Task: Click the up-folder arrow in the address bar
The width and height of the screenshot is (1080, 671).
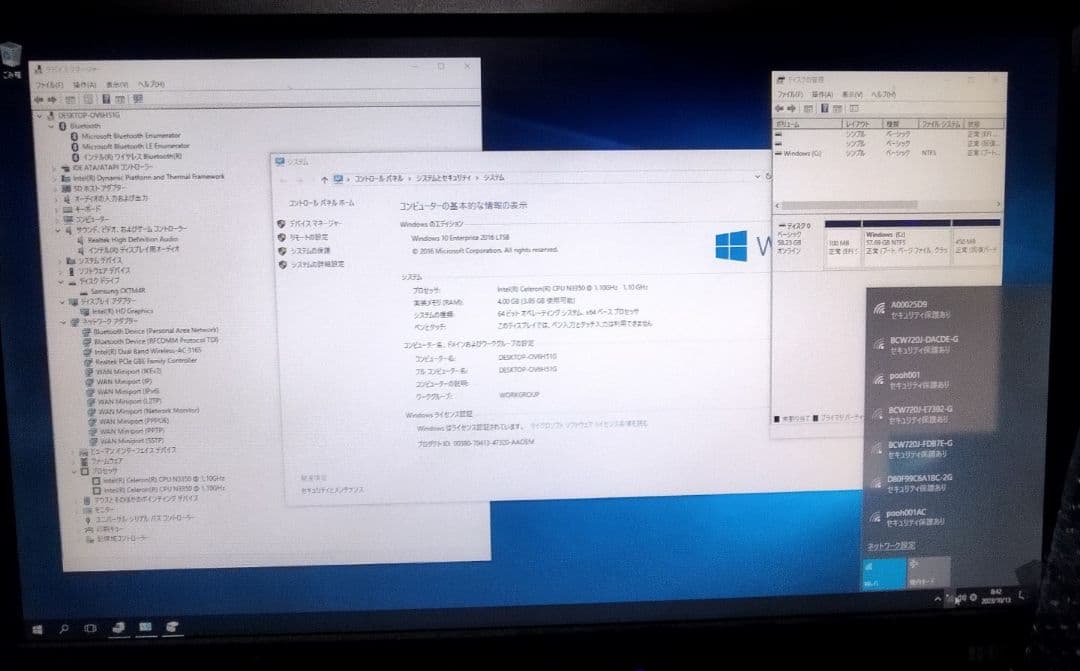Action: pos(322,177)
